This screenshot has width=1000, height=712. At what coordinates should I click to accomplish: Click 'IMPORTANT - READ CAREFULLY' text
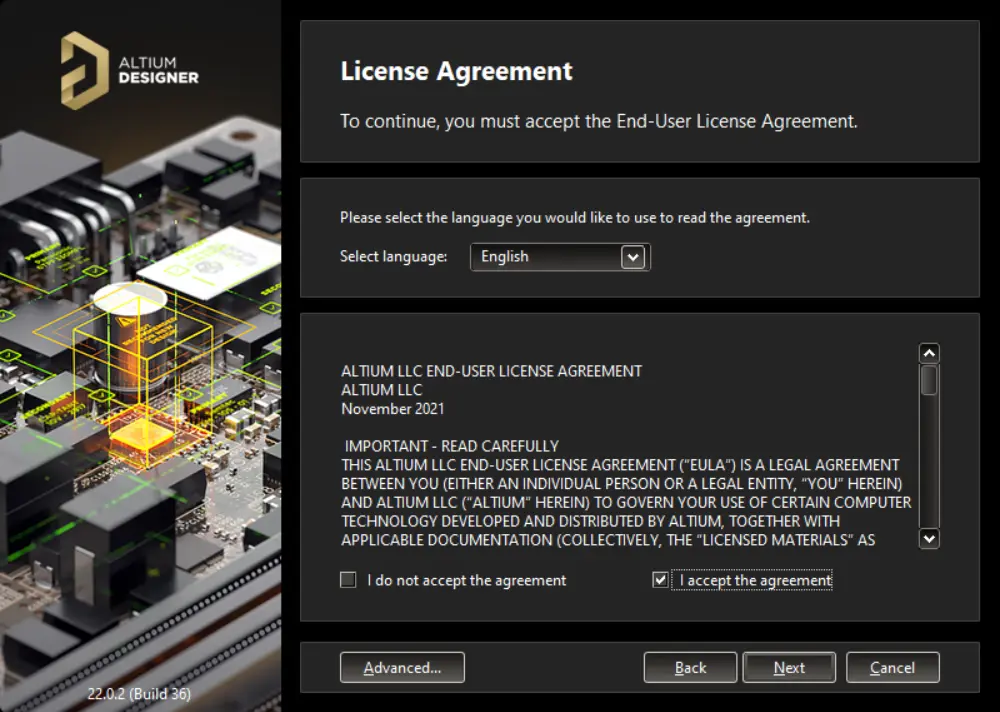[x=452, y=446]
